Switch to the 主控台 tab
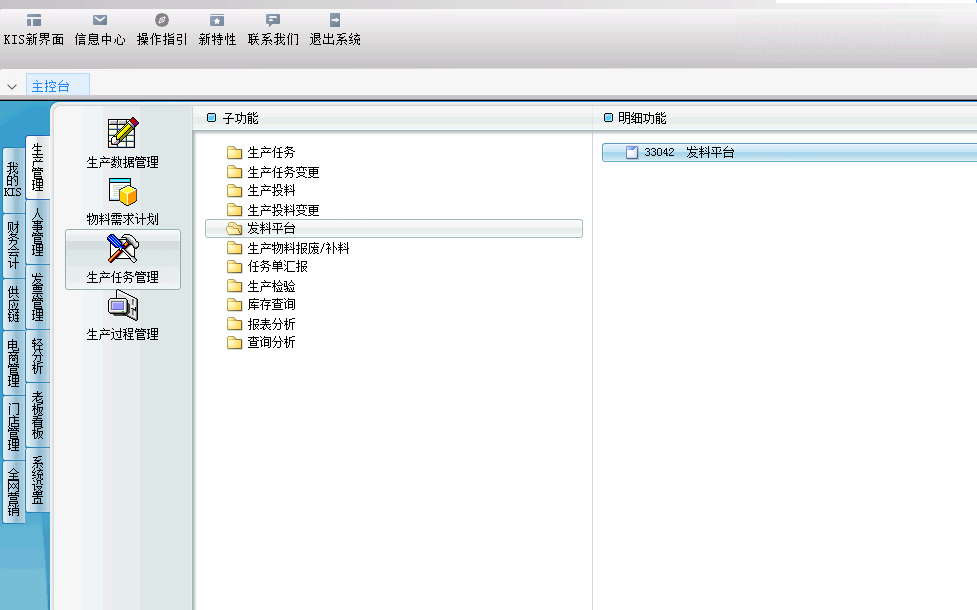This screenshot has width=977, height=610. [x=57, y=86]
